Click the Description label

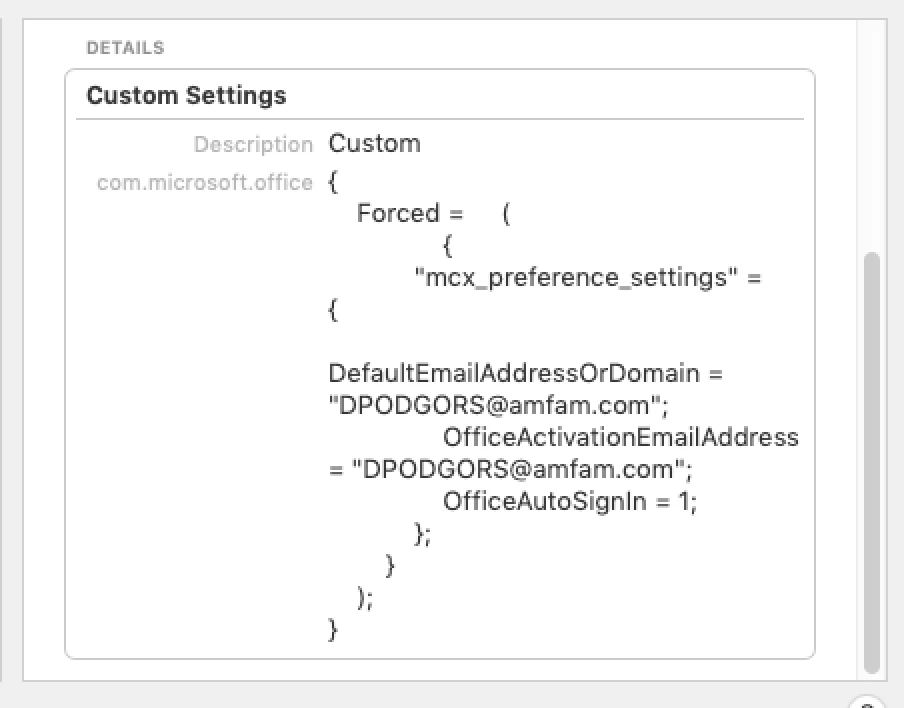click(x=253, y=144)
